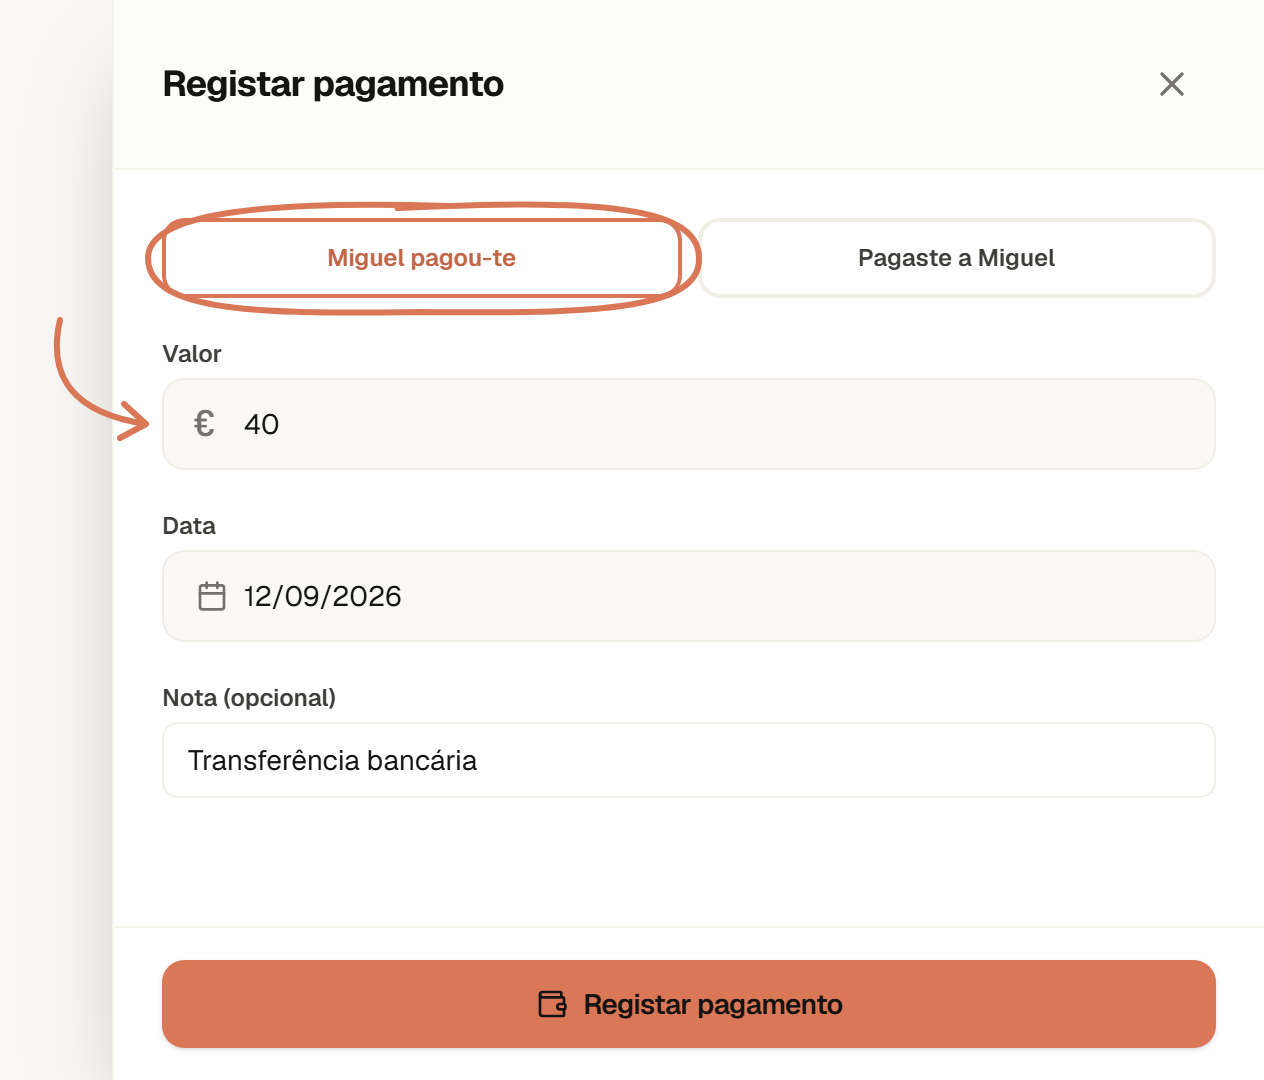1264x1080 pixels.
Task: Click the date field 12/09/2026
Action: (x=689, y=596)
